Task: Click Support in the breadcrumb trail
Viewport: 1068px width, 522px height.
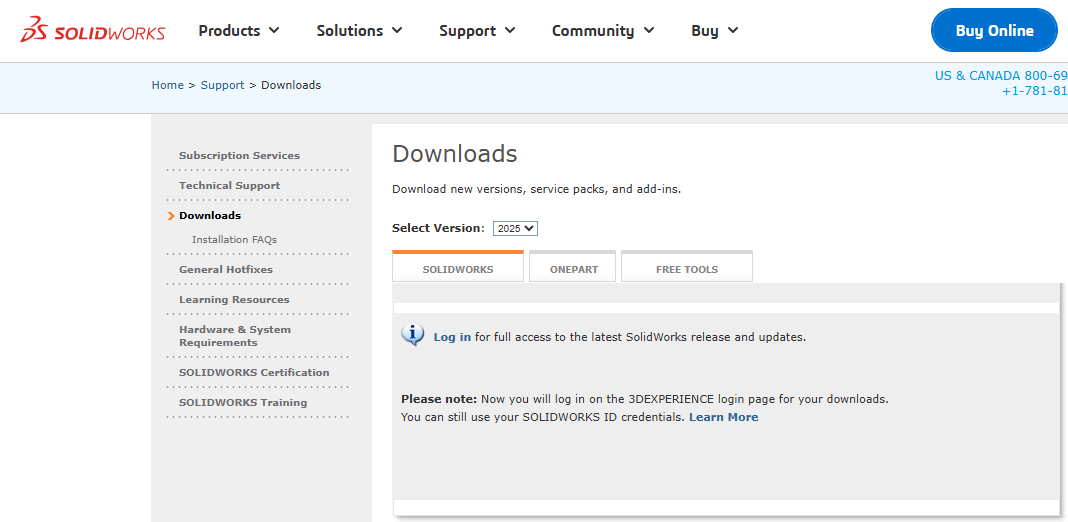Action: pos(222,85)
